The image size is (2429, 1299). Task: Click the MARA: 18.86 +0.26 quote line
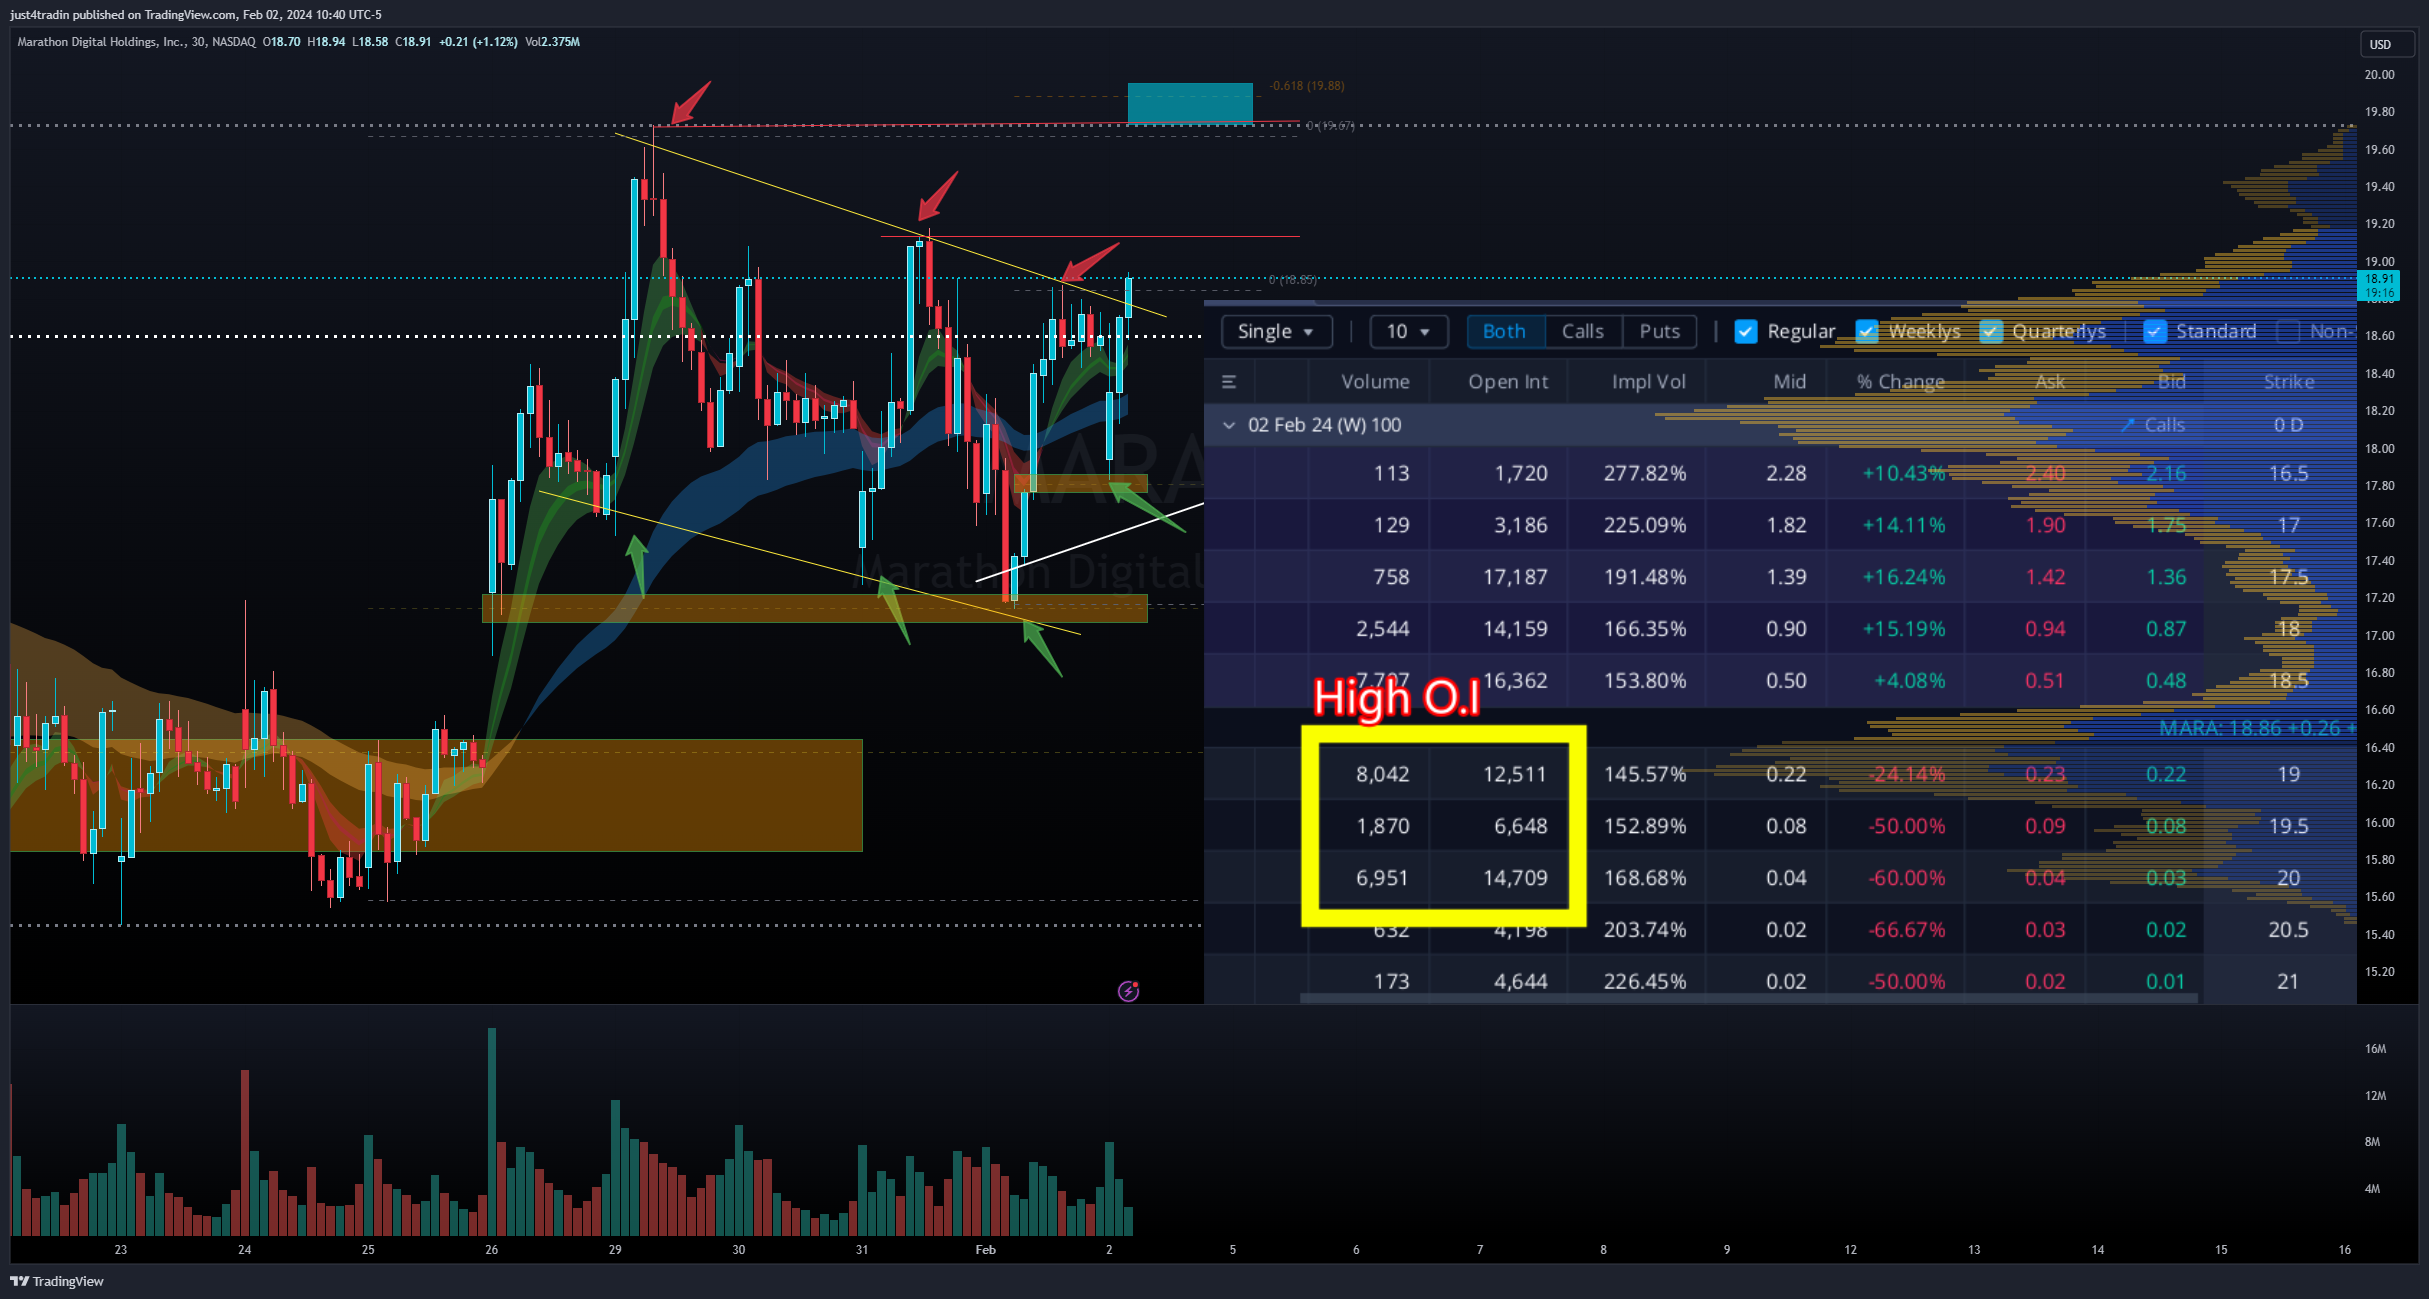coord(2256,728)
